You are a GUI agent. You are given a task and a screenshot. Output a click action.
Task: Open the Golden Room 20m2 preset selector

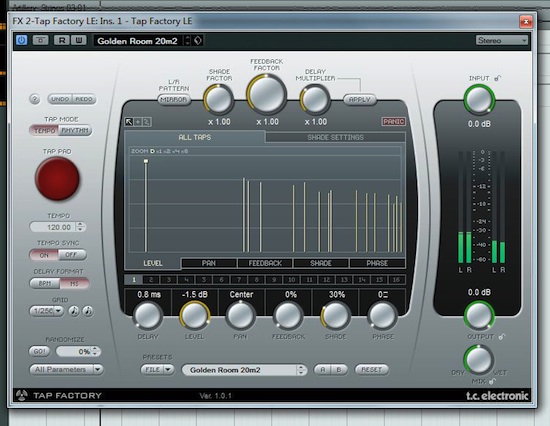click(x=244, y=370)
